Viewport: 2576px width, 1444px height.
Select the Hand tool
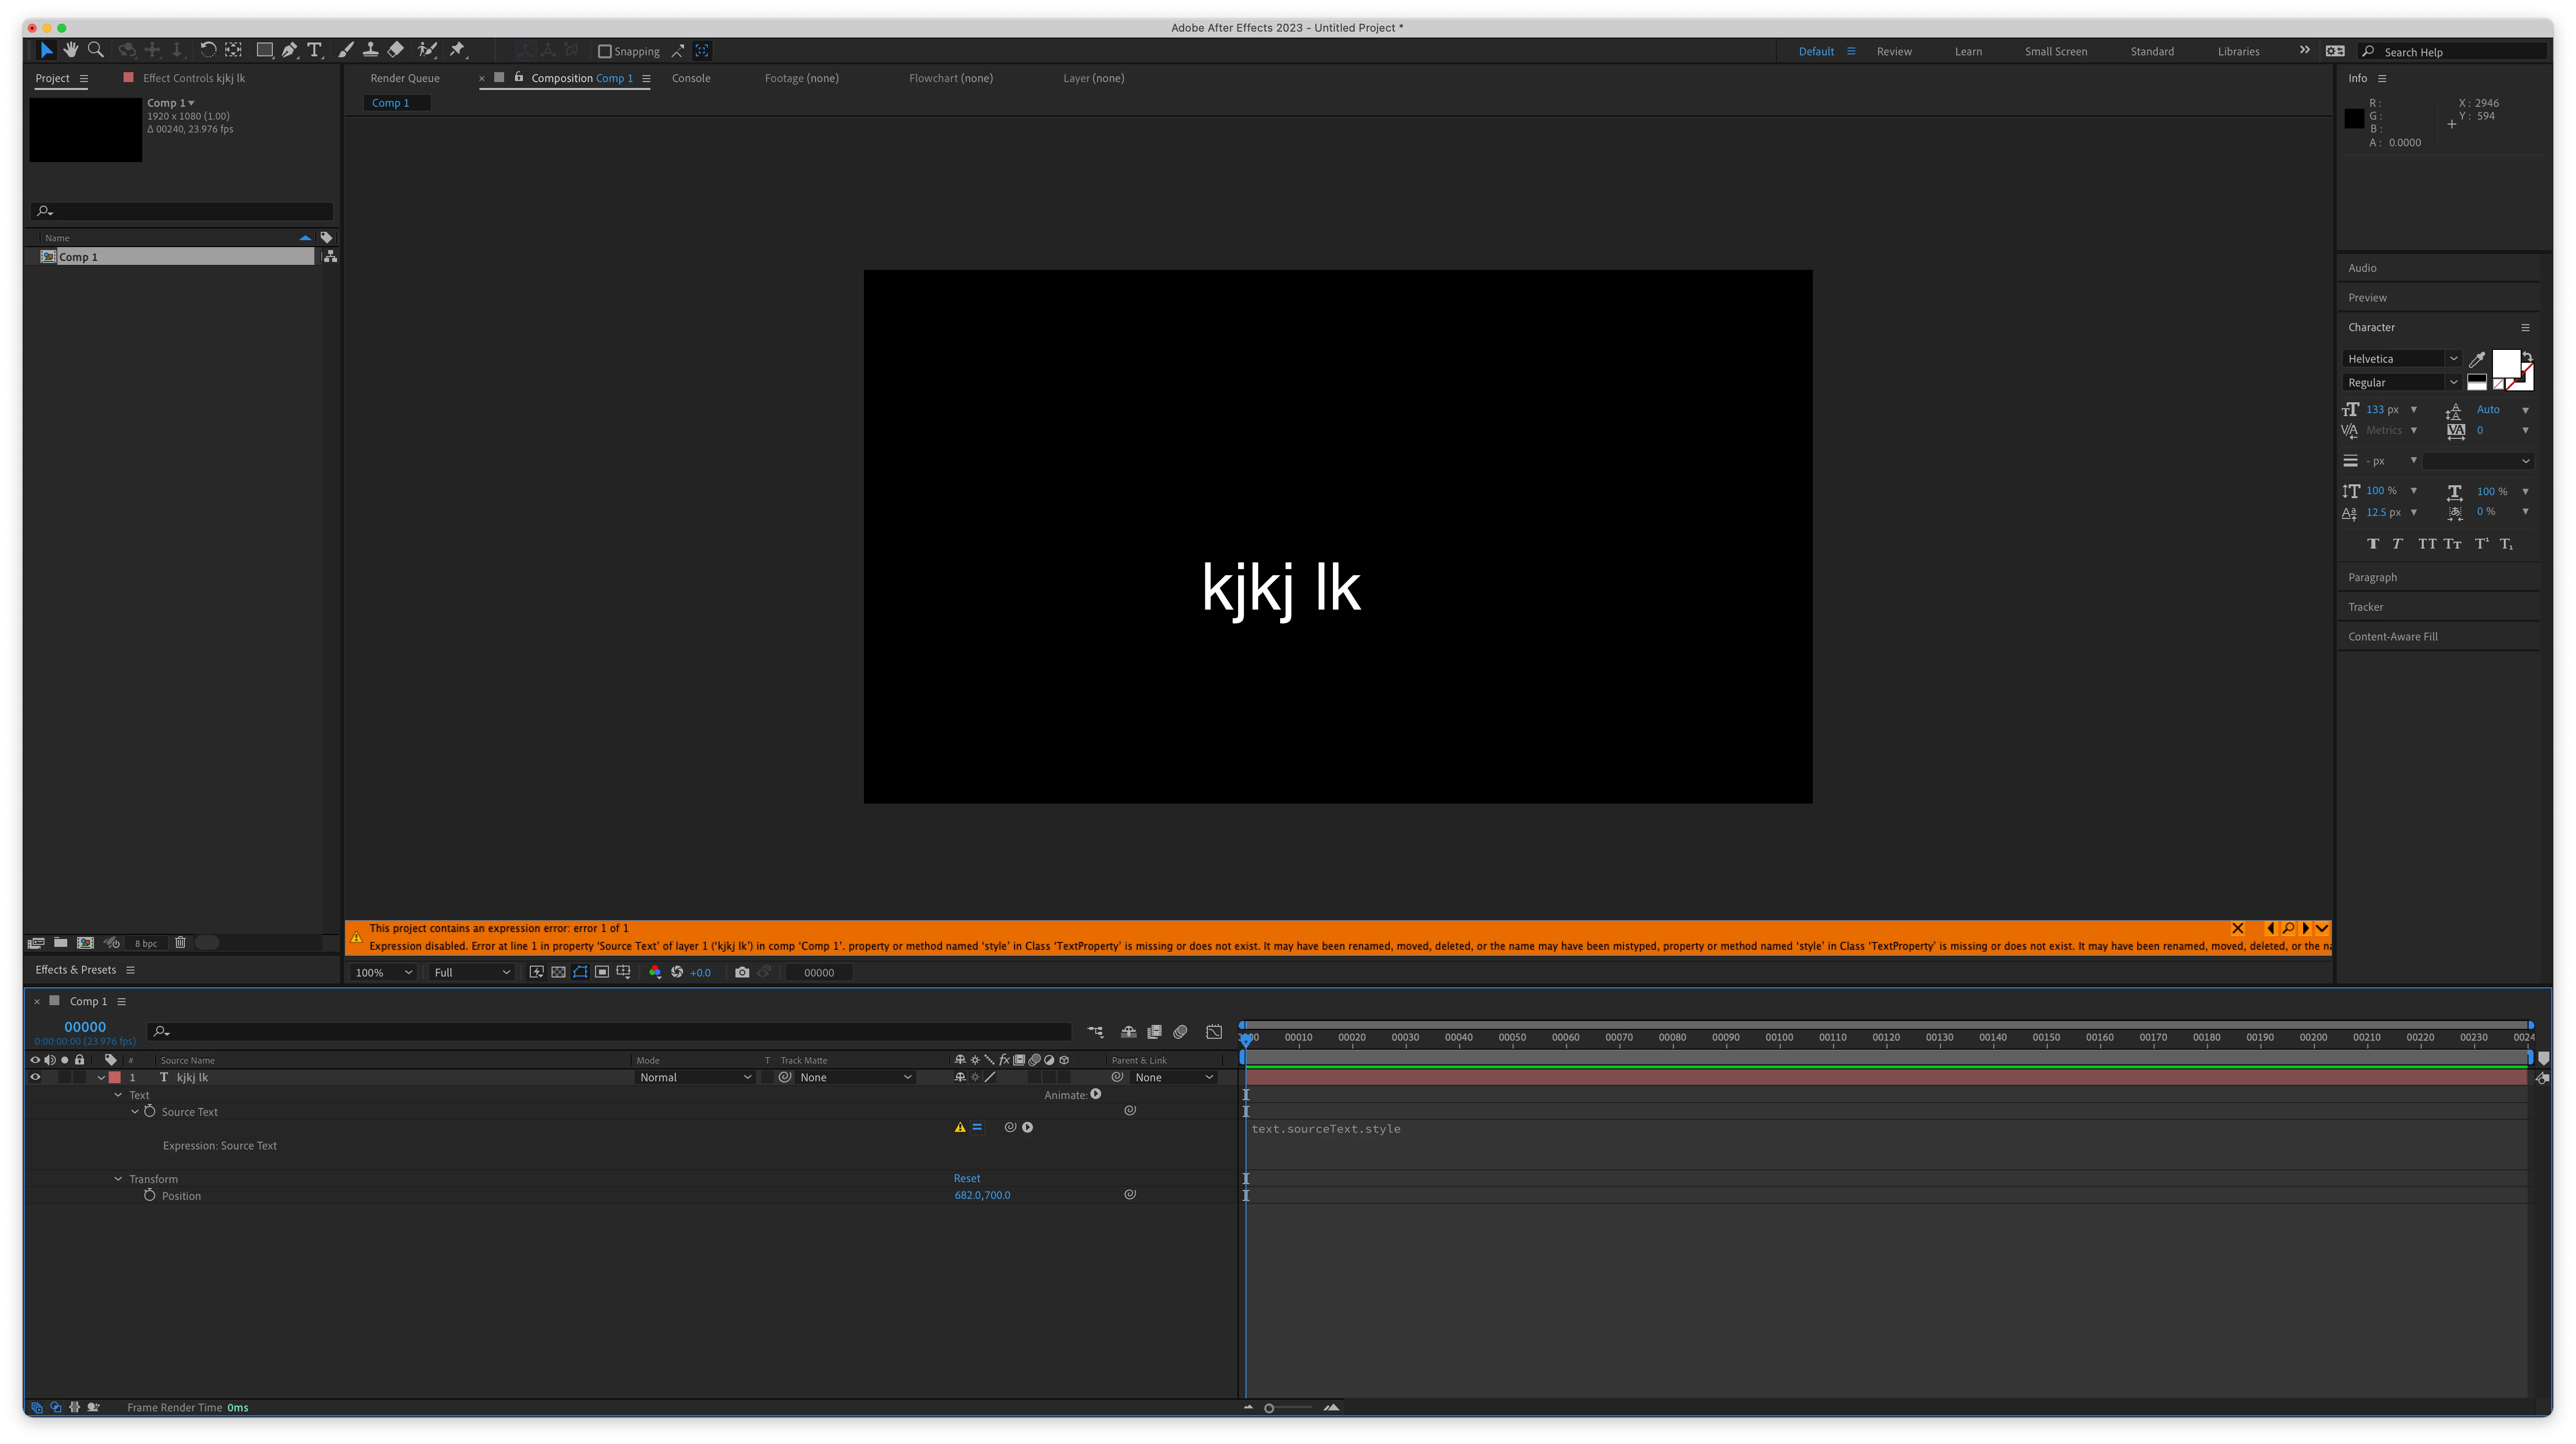pos(71,50)
